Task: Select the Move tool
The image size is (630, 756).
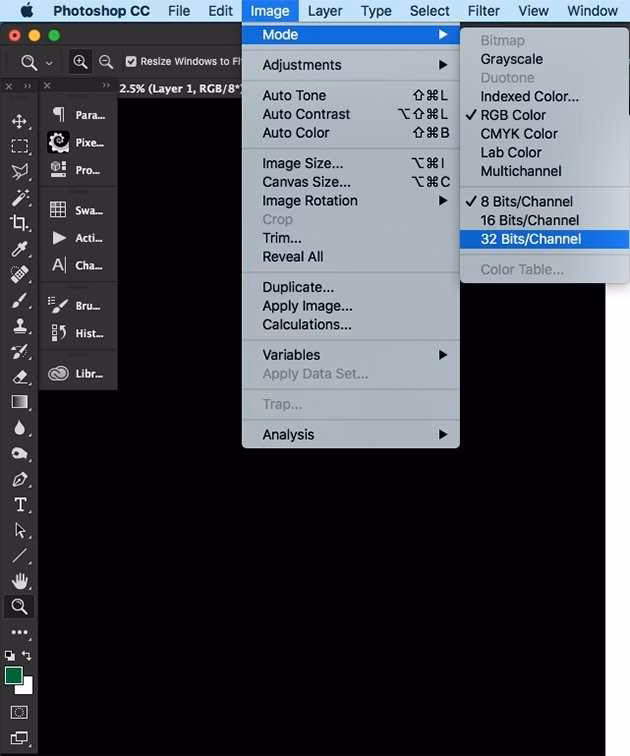Action: pyautogui.click(x=19, y=121)
